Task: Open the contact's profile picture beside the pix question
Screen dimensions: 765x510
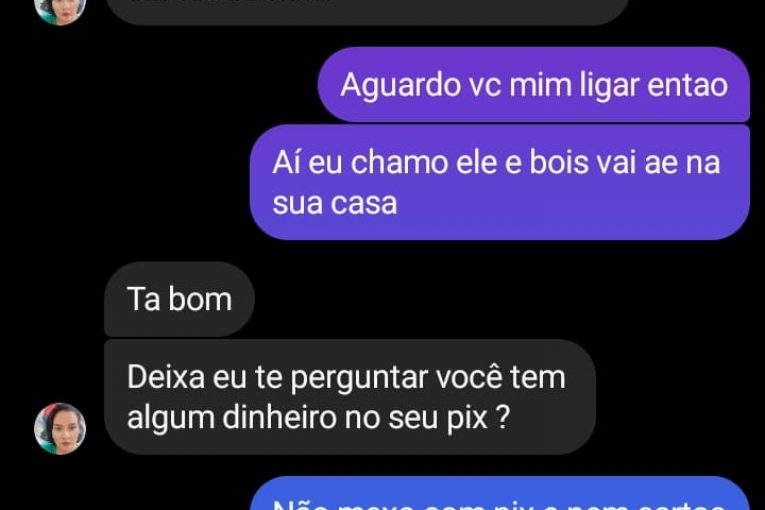Action: [x=60, y=428]
